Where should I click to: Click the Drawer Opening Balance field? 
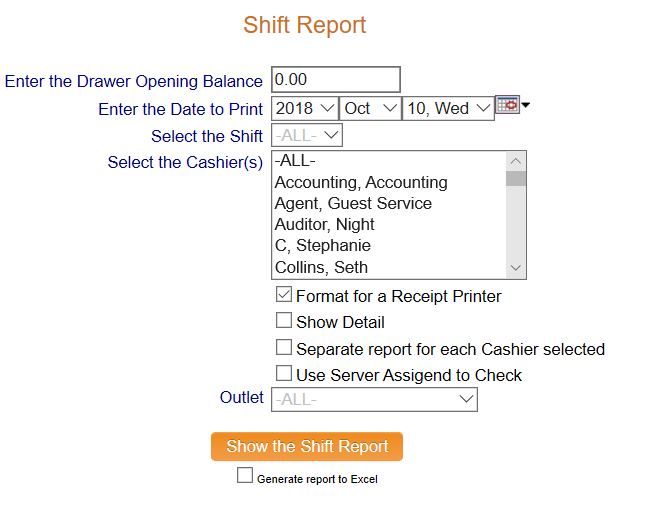point(335,80)
